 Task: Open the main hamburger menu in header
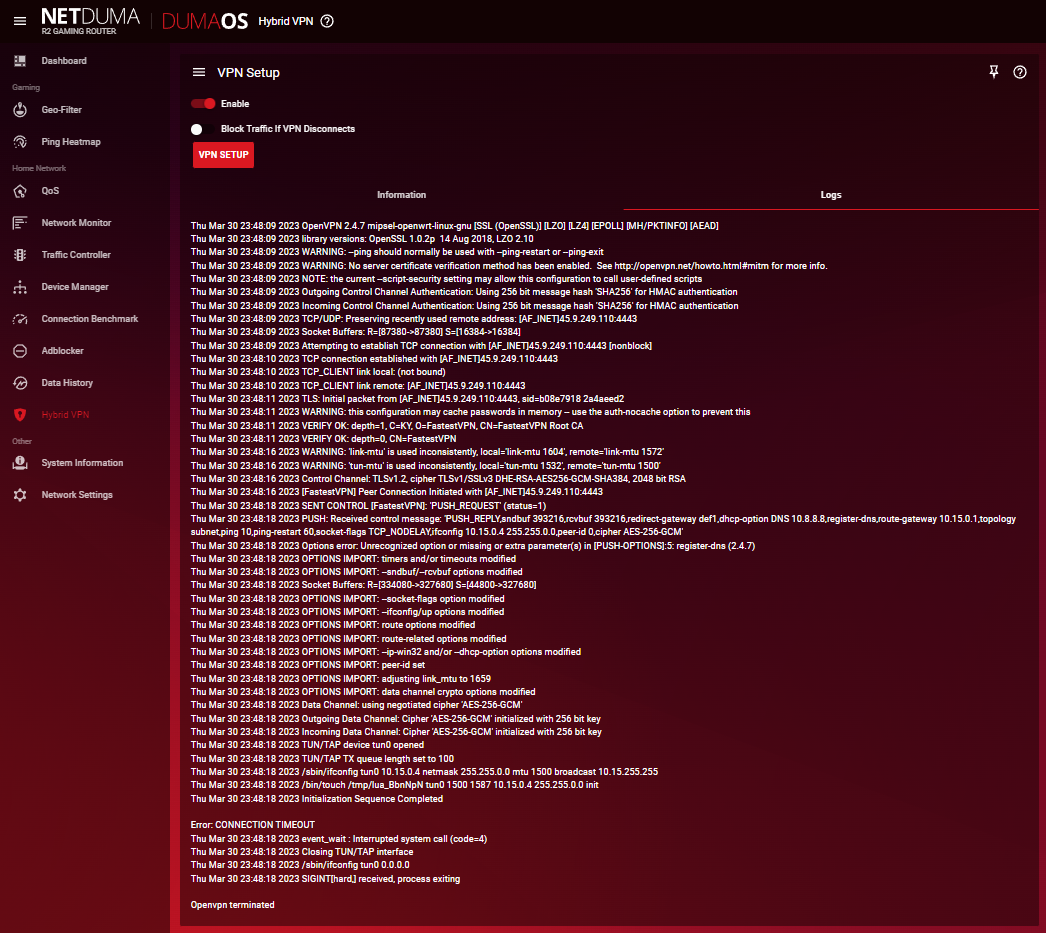pos(20,21)
